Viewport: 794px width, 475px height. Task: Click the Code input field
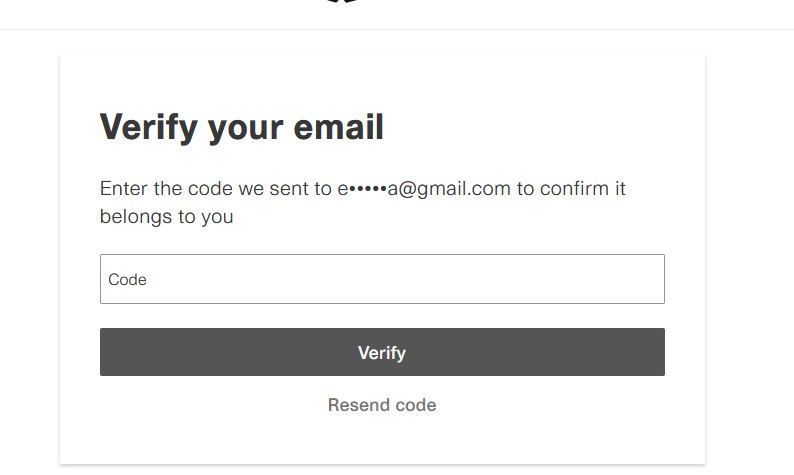382,279
